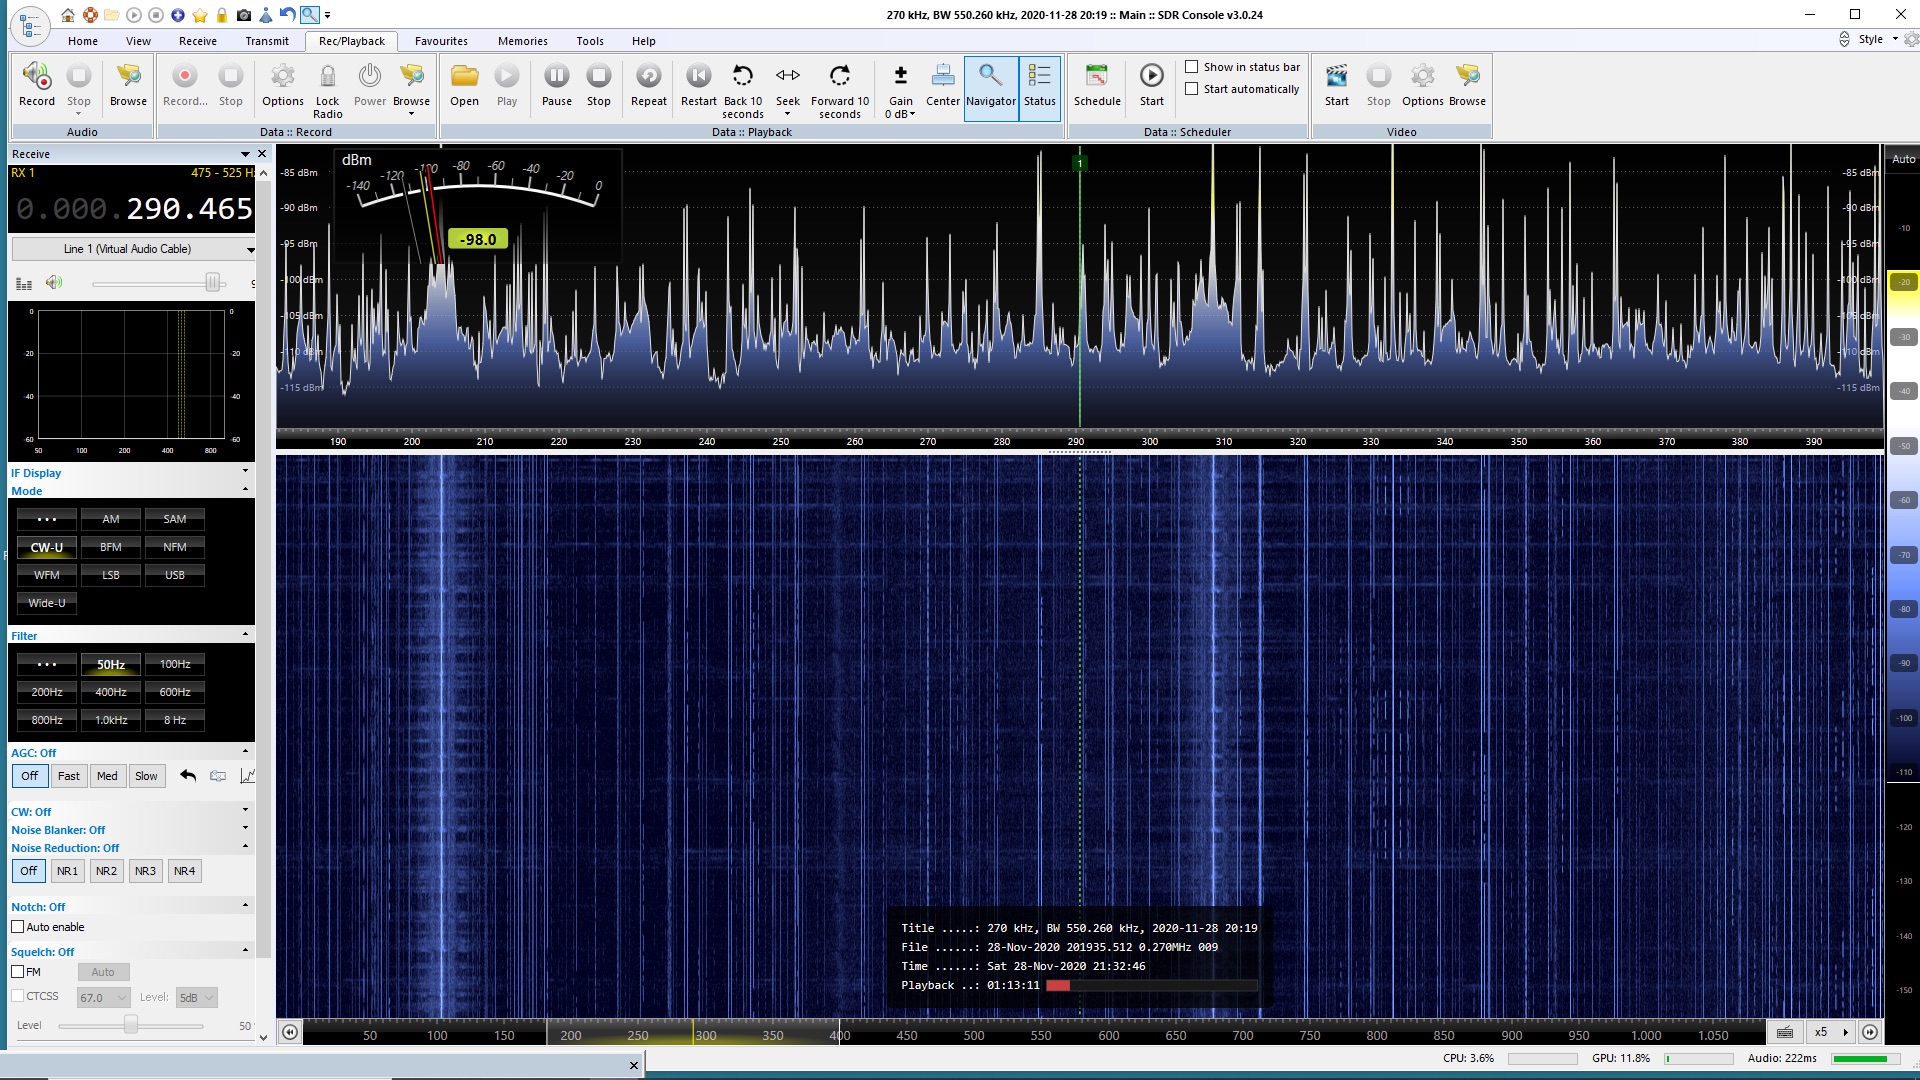Image resolution: width=1920 pixels, height=1080 pixels.
Task: Click the Restart playback icon
Action: [x=698, y=77]
